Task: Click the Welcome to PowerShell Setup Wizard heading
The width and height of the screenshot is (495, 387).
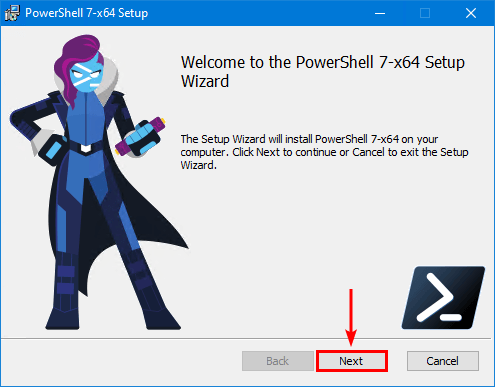Action: click(322, 72)
